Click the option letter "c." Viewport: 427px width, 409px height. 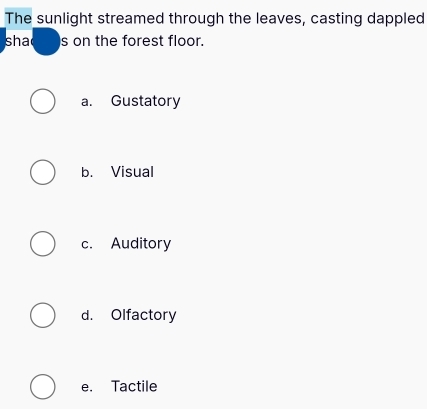tap(87, 244)
